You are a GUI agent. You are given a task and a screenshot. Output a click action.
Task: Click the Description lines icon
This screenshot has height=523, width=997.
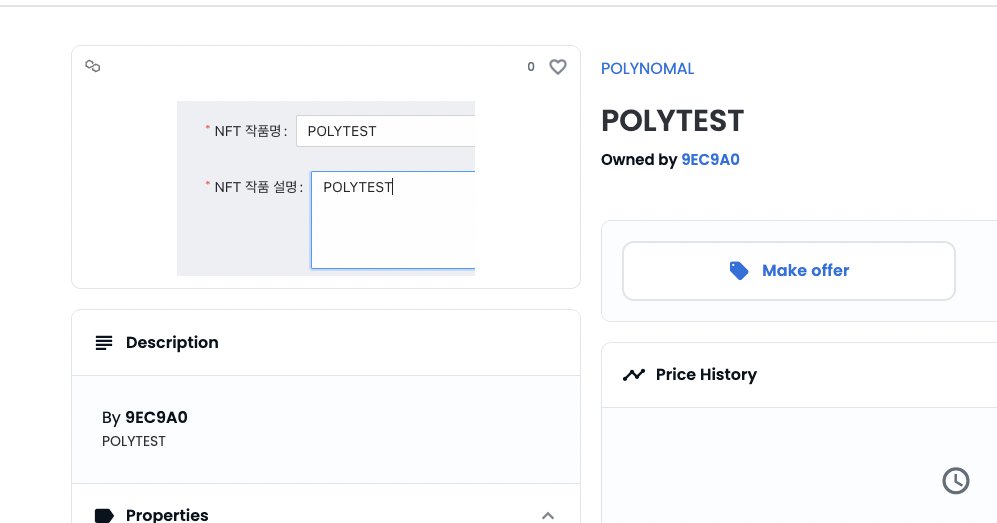tap(104, 343)
